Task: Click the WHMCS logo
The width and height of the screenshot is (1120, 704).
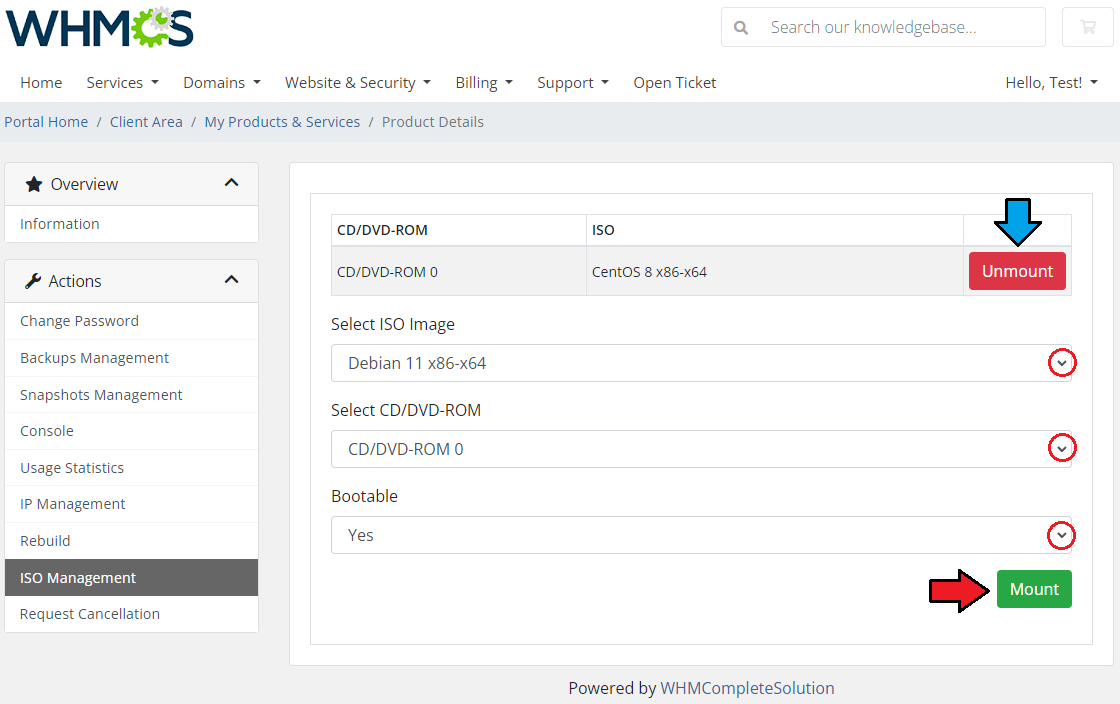Action: click(x=99, y=27)
